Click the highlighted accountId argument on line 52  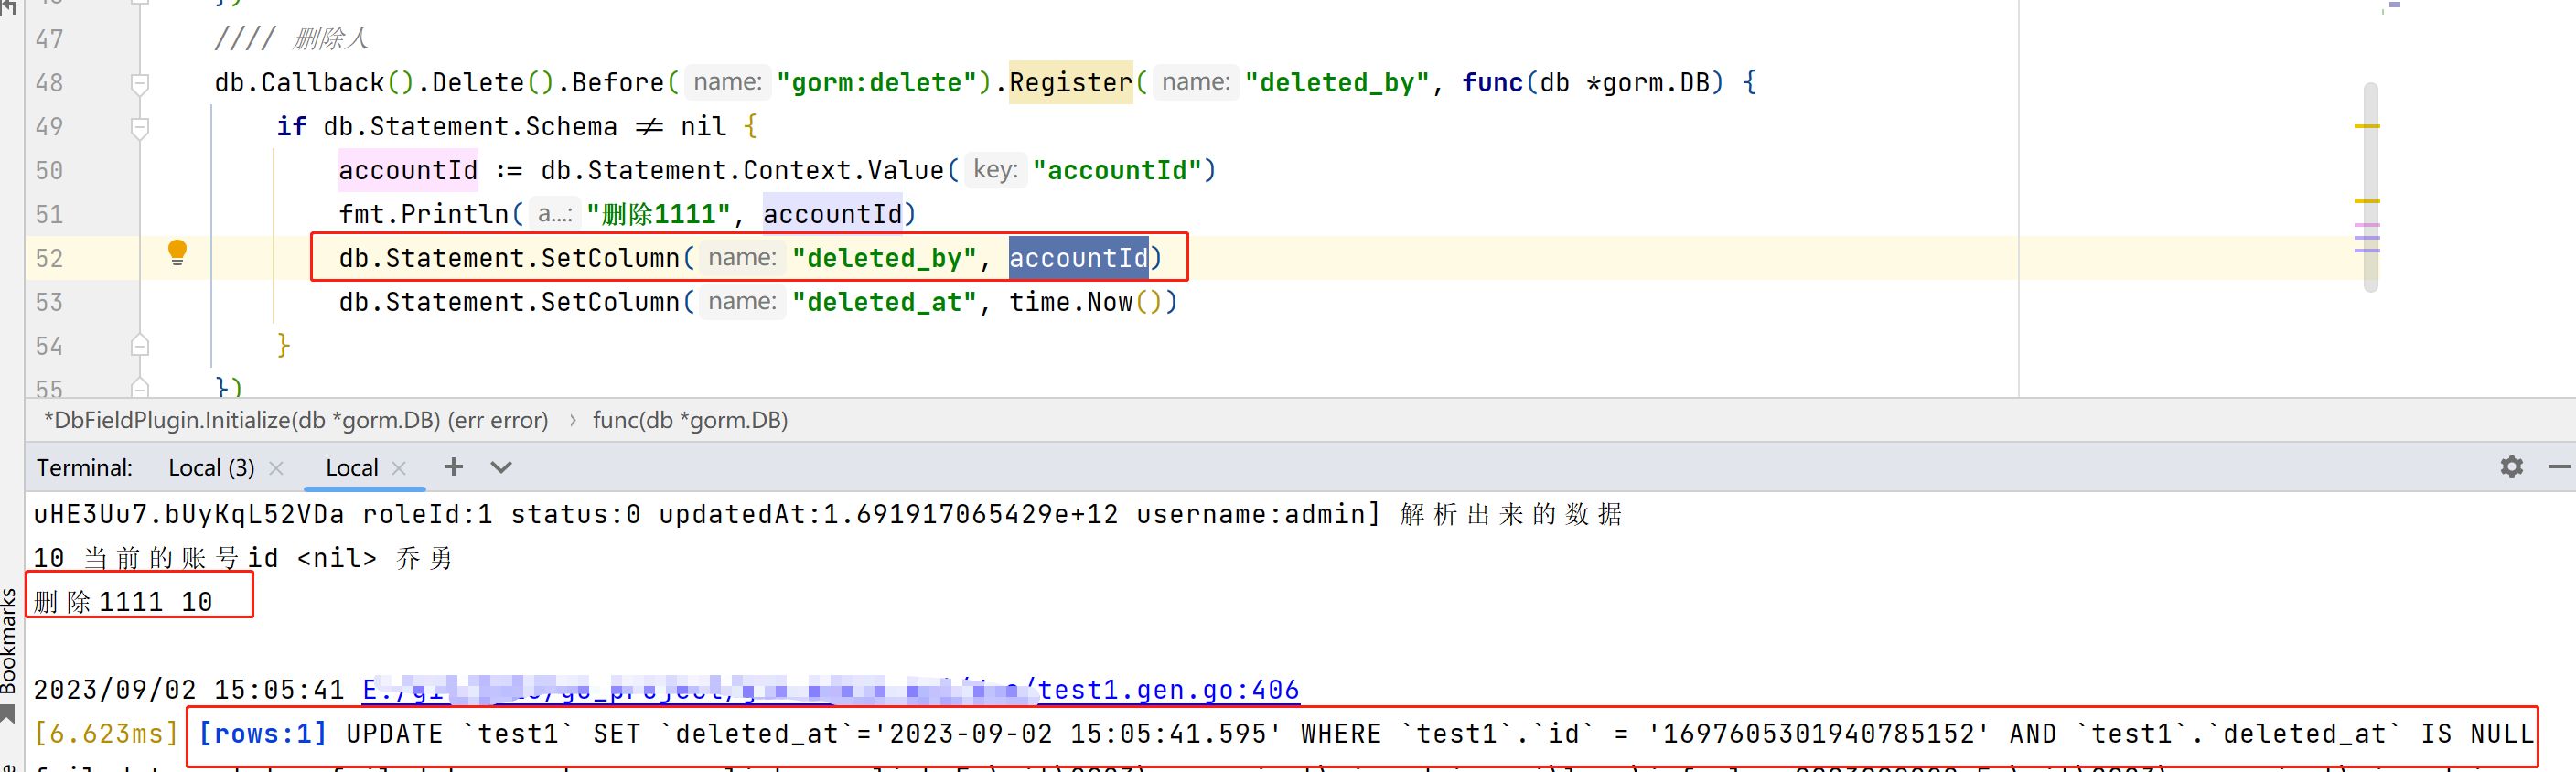coord(1077,258)
